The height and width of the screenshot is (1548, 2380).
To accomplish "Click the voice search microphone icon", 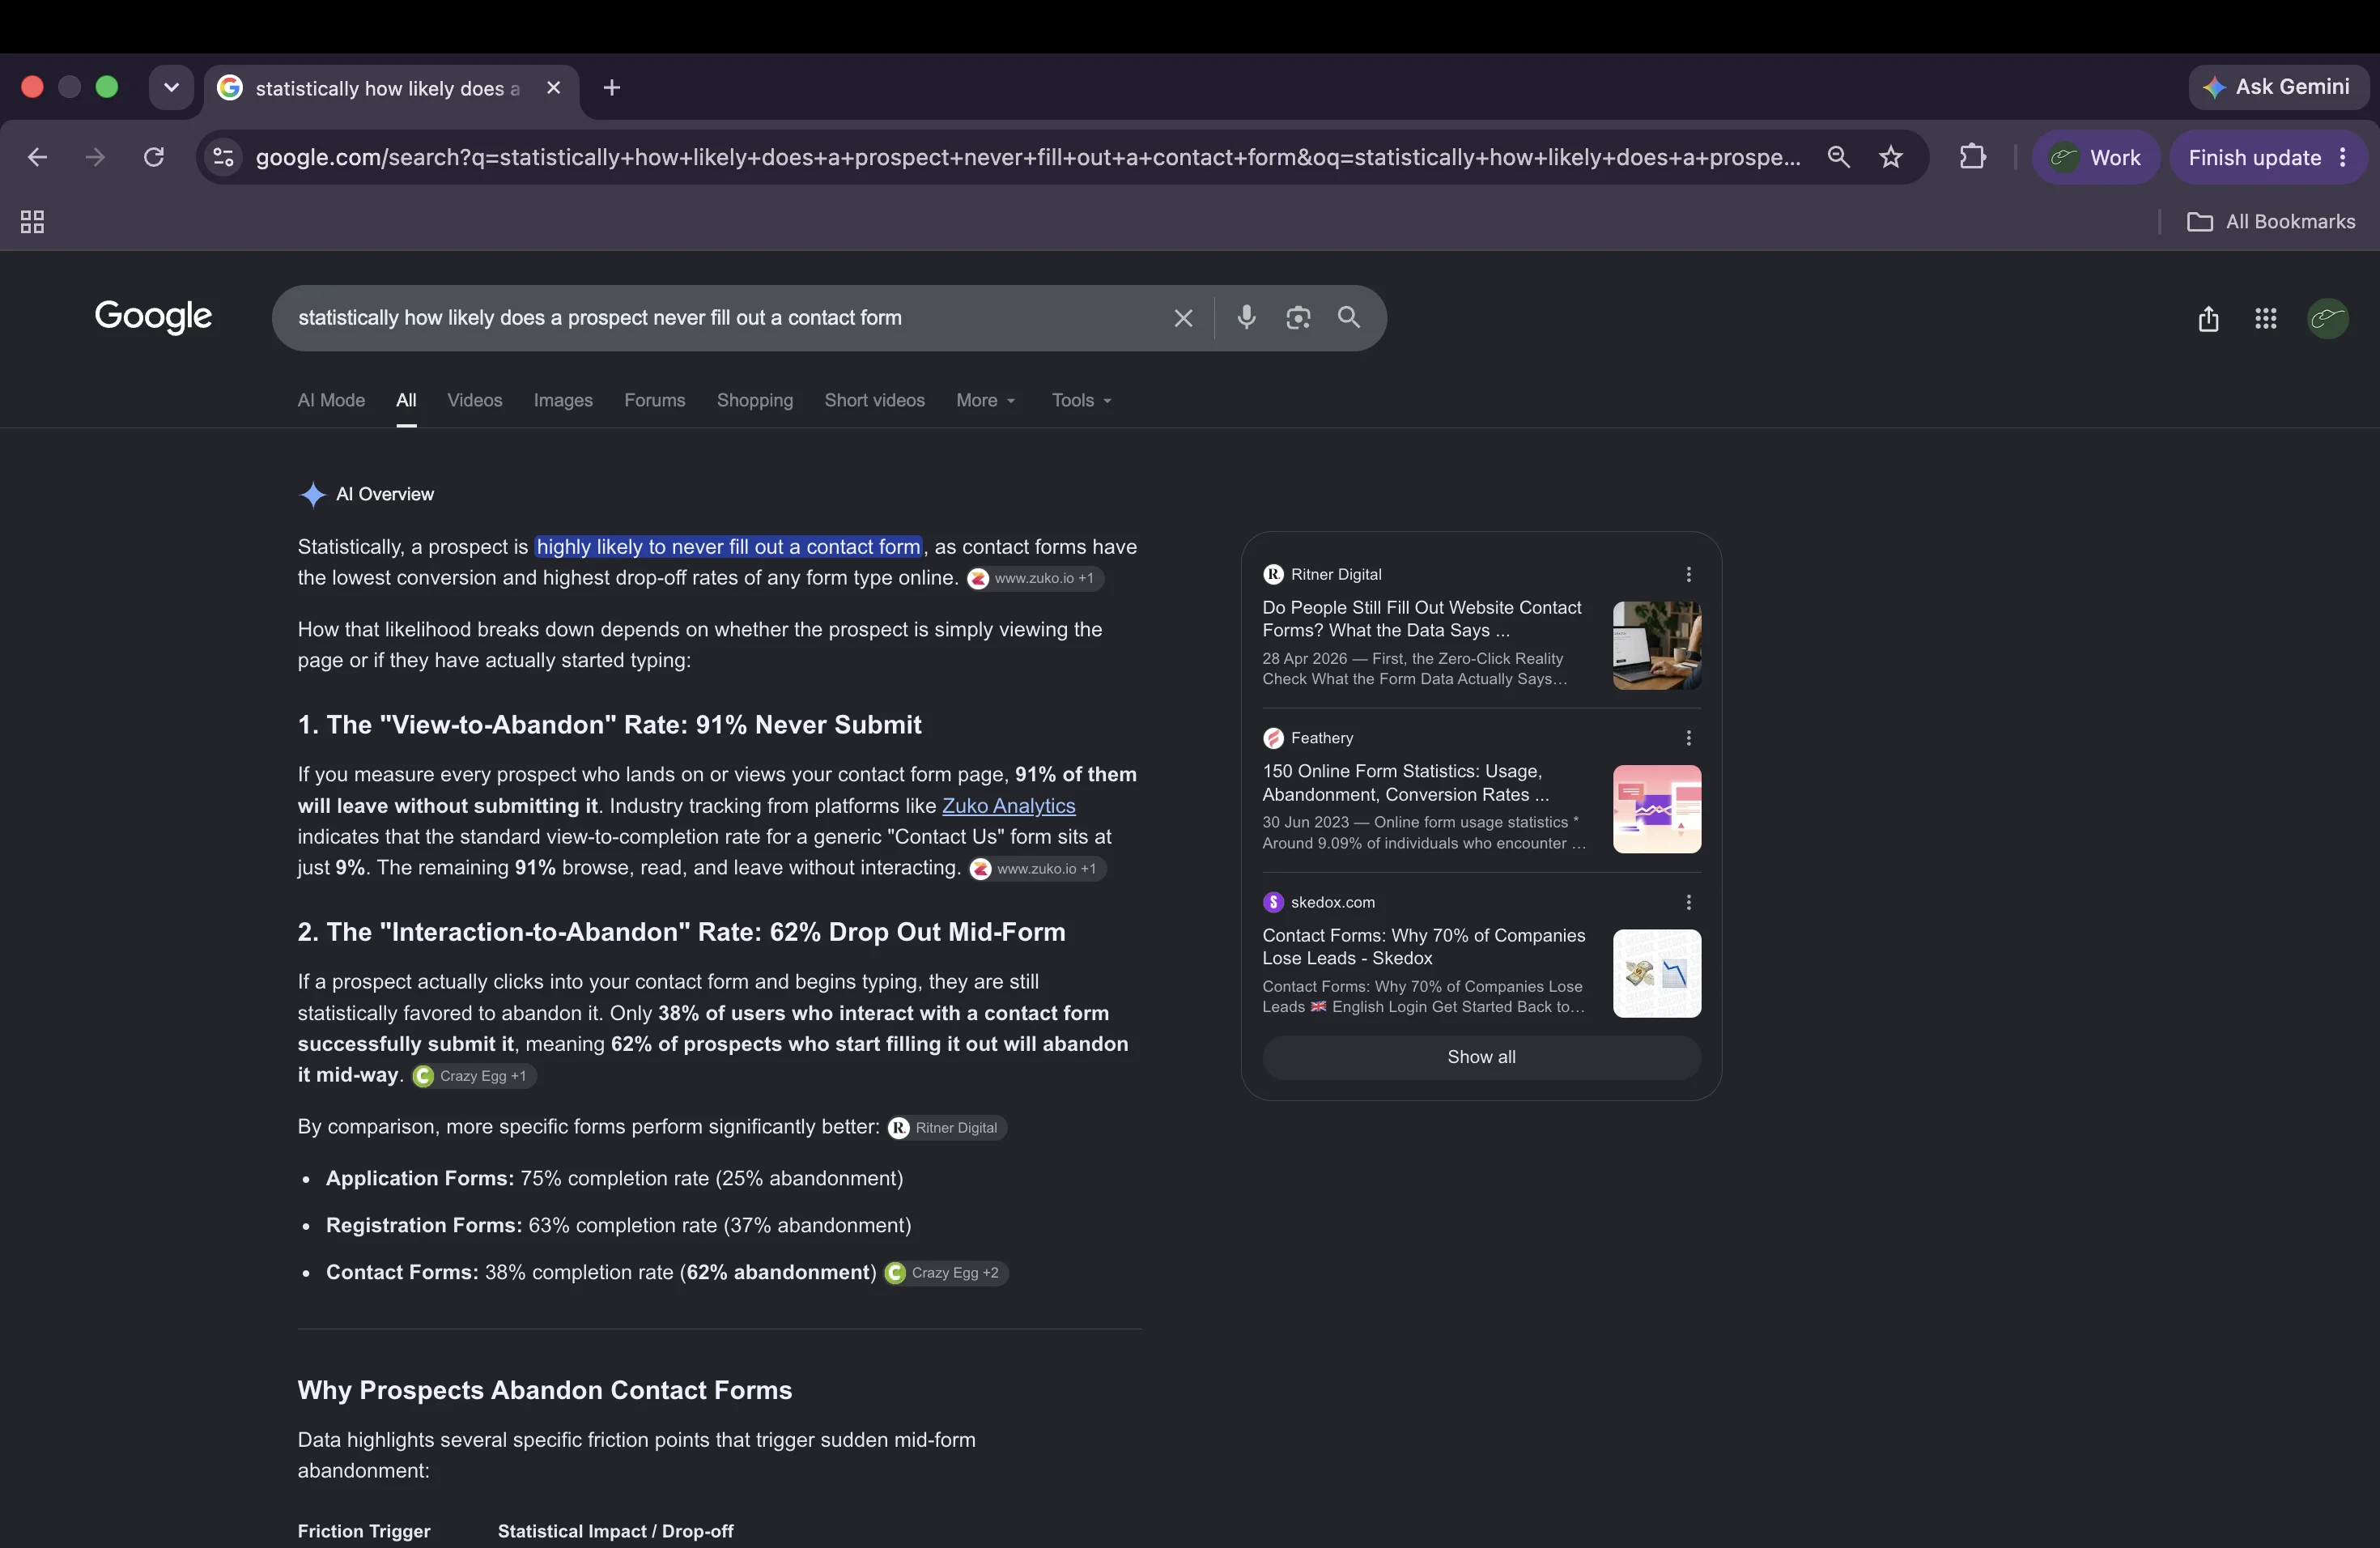I will pyautogui.click(x=1246, y=318).
